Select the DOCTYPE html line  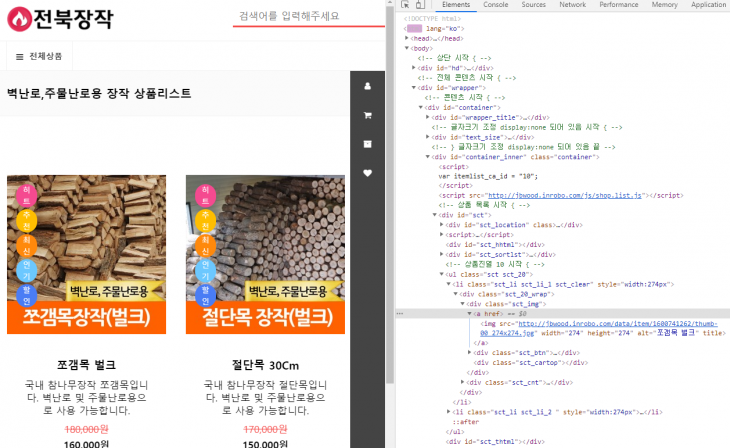433,19
